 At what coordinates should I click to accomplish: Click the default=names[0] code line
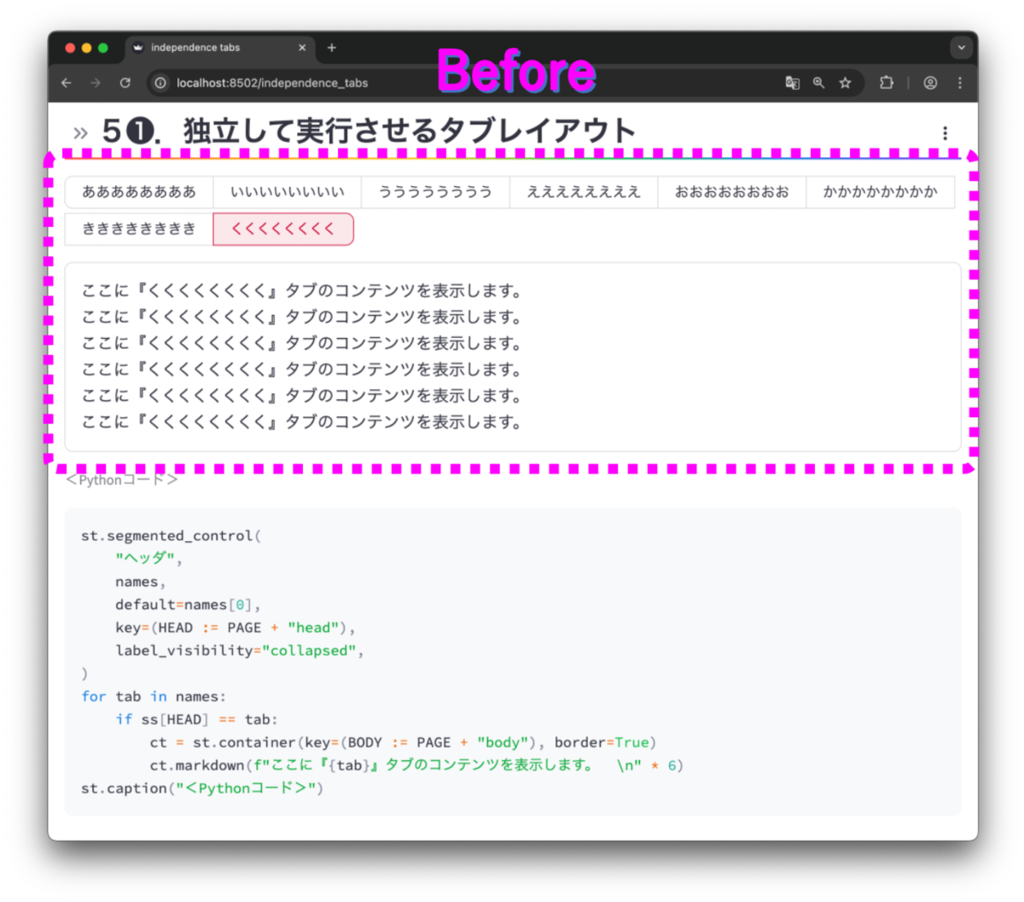(x=188, y=605)
